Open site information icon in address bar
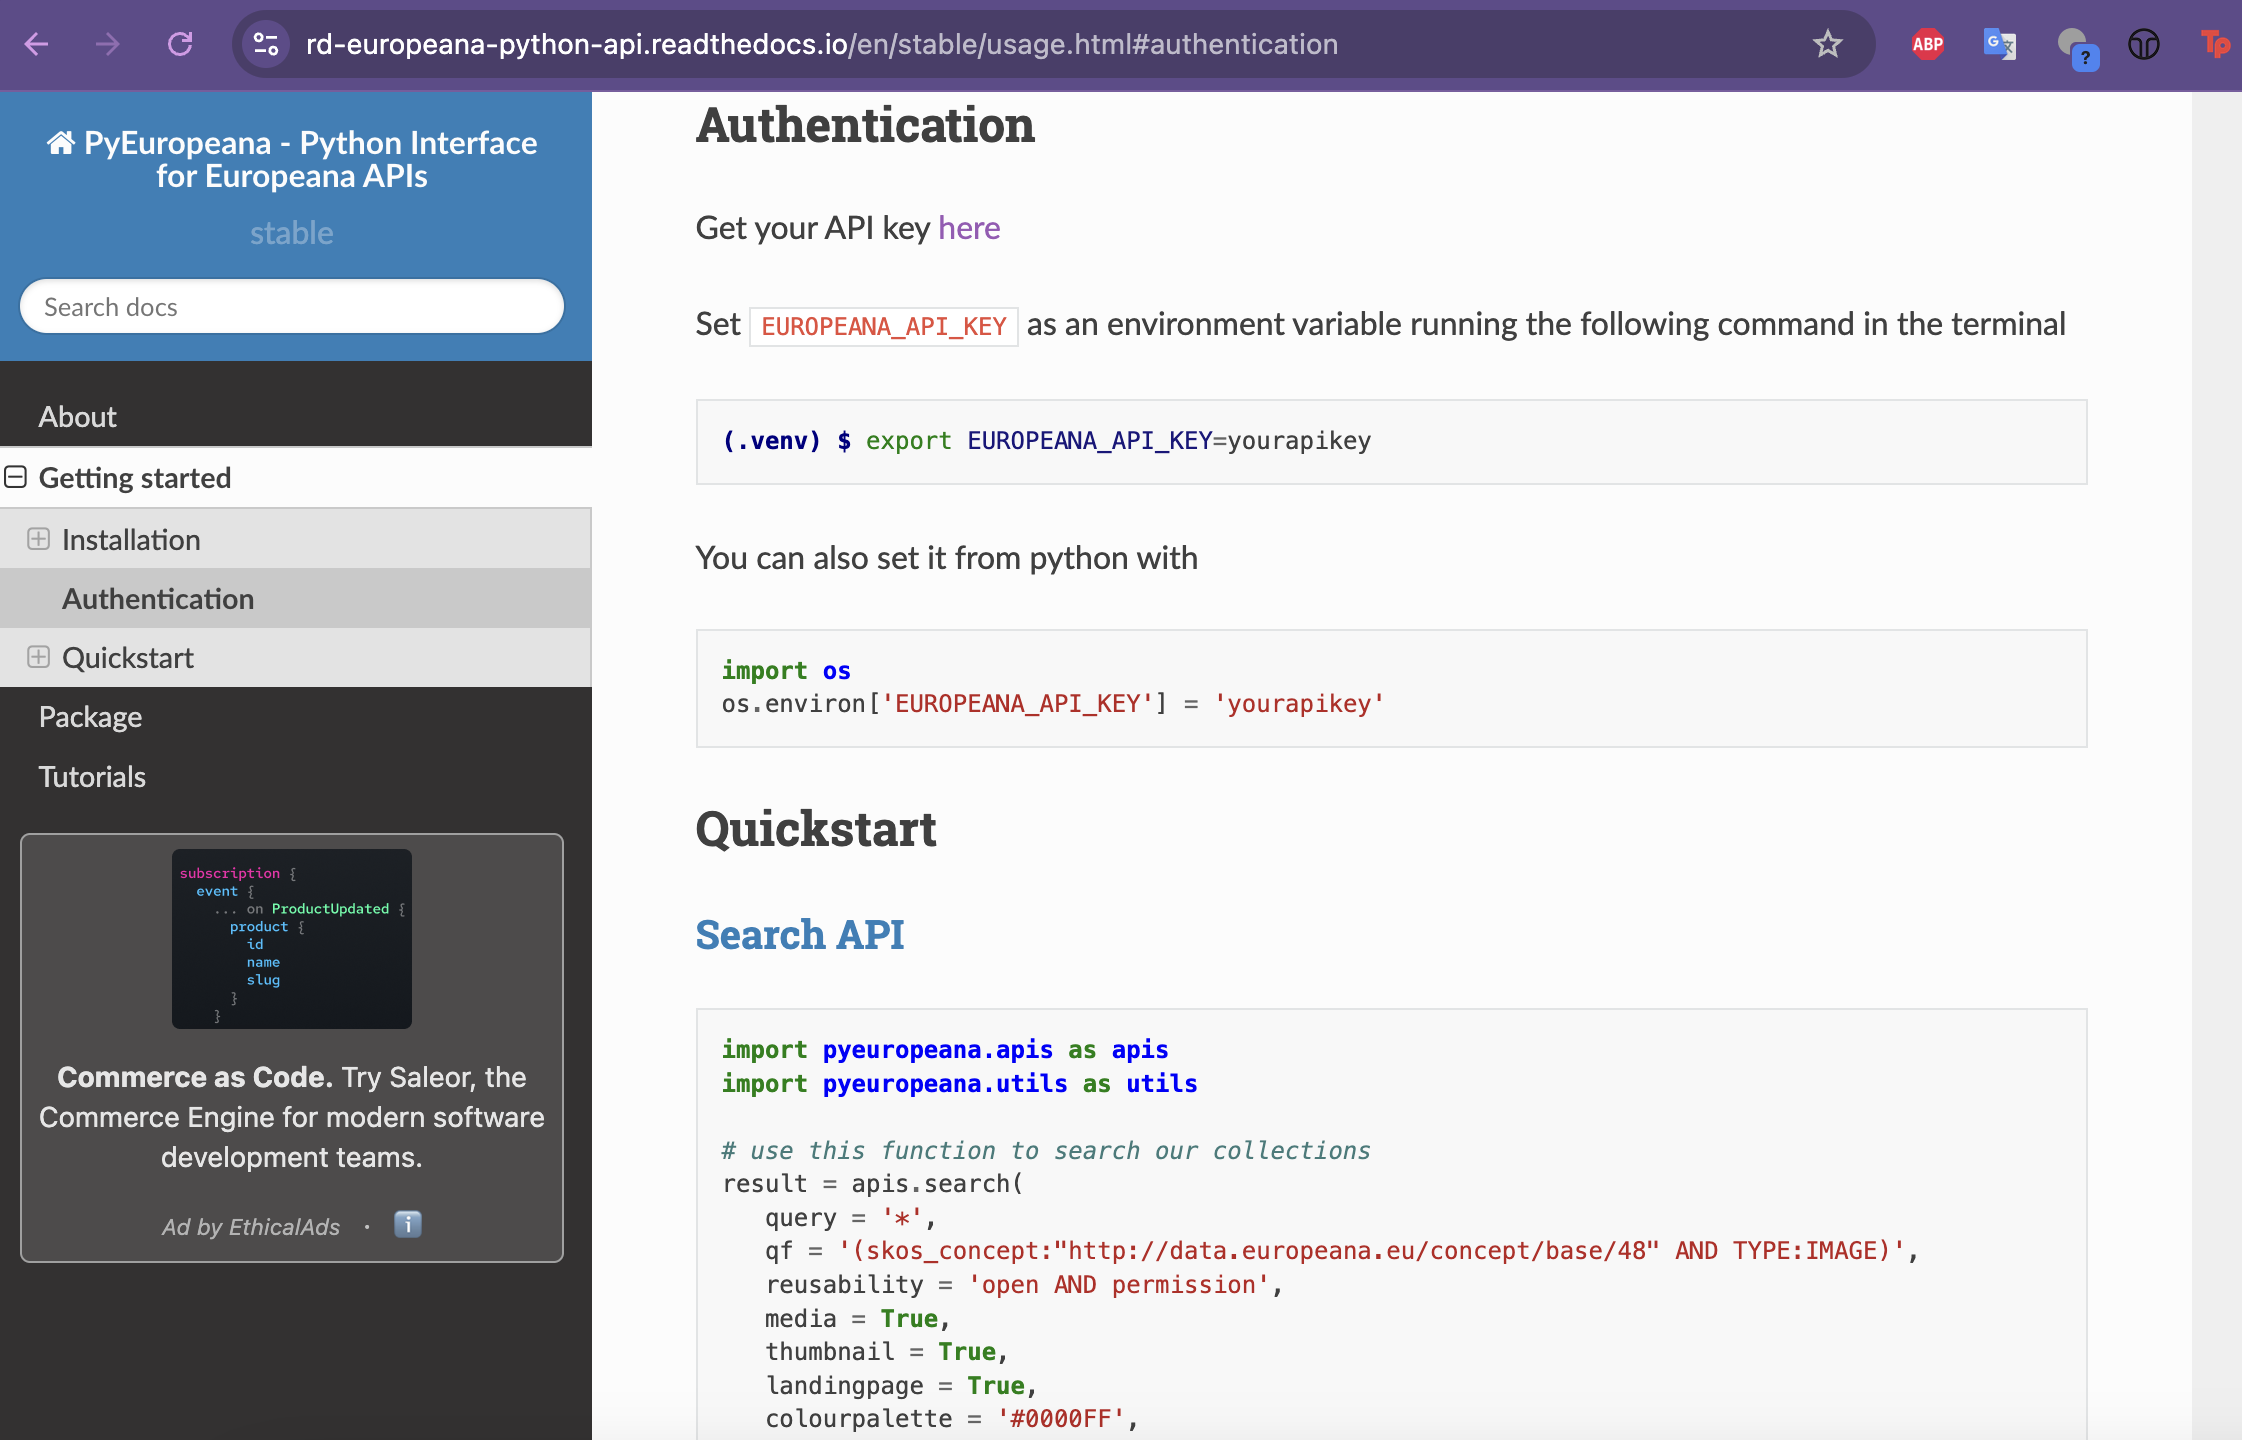2242x1440 pixels. tap(266, 44)
